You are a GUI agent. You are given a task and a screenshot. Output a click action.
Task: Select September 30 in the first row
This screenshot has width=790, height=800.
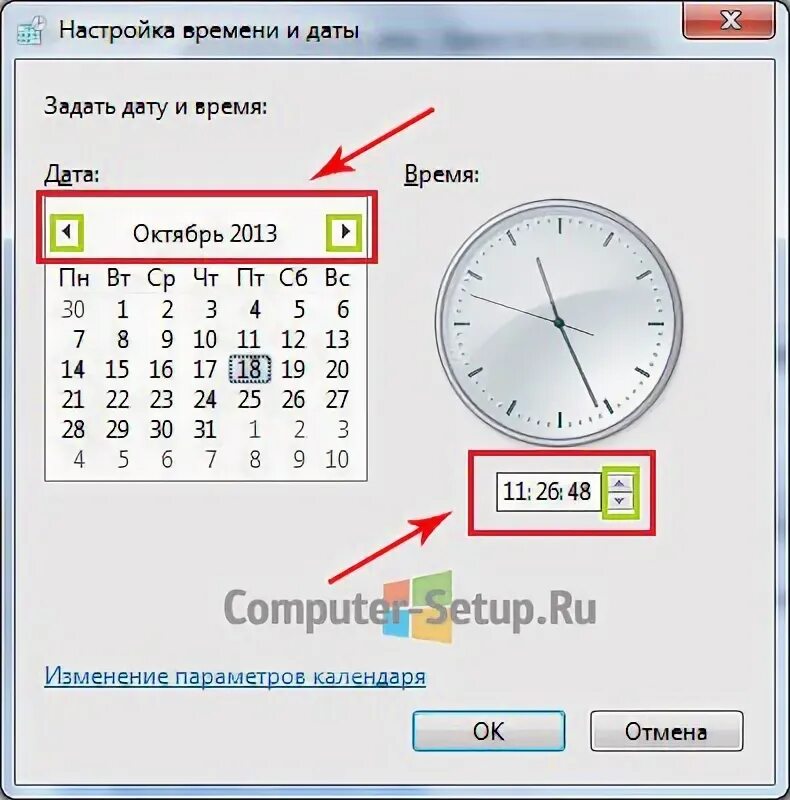[x=72, y=309]
